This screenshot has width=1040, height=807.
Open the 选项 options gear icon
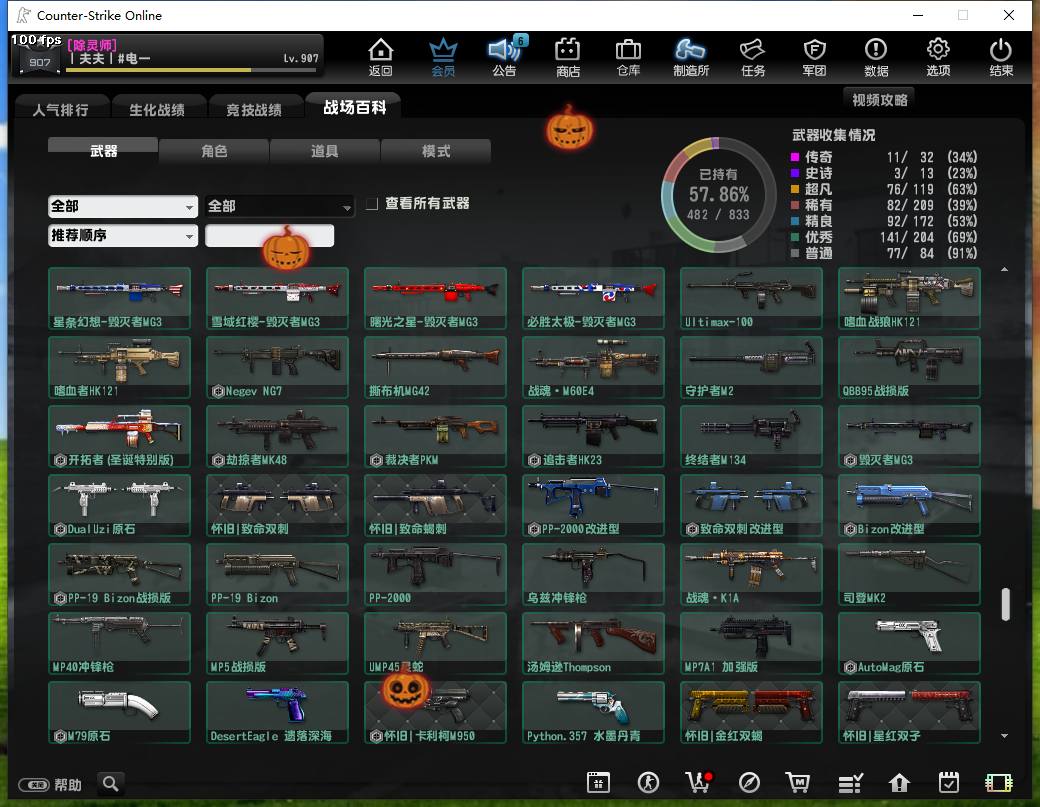938,57
